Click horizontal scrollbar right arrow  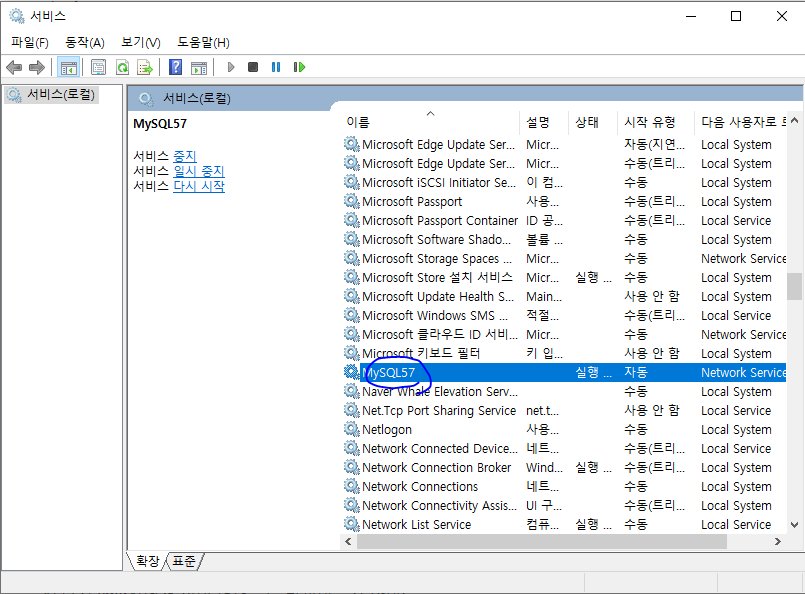(x=778, y=542)
